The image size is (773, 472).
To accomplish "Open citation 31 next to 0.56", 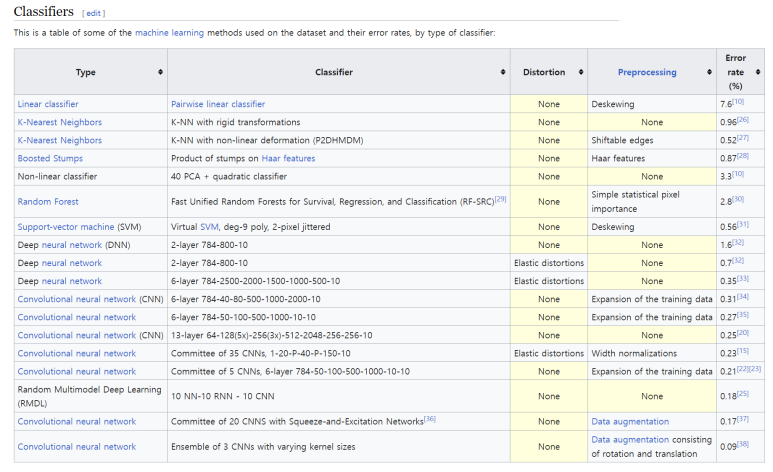I will click(x=743, y=224).
